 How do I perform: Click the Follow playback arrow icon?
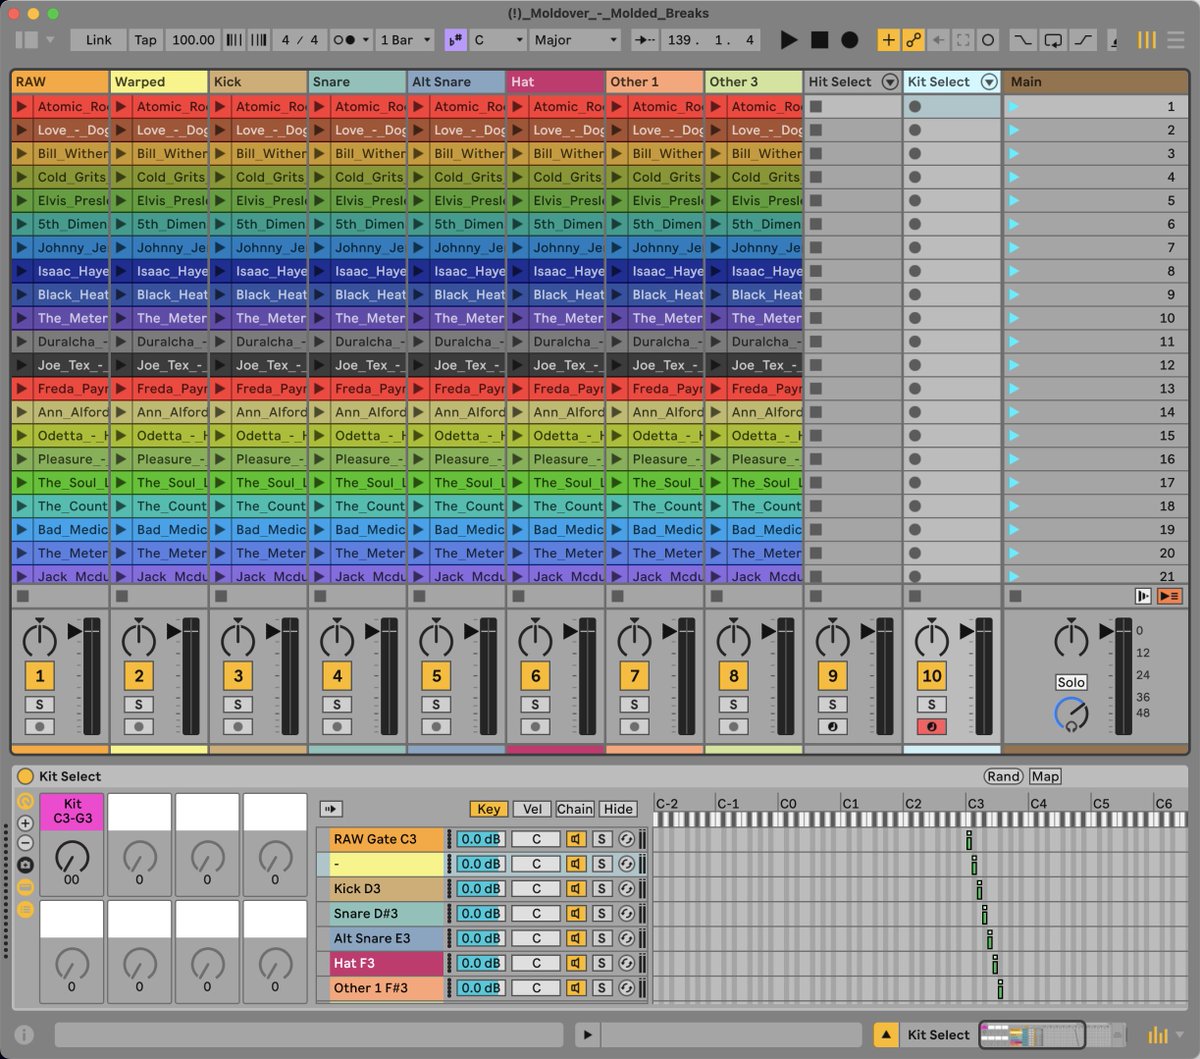[646, 40]
